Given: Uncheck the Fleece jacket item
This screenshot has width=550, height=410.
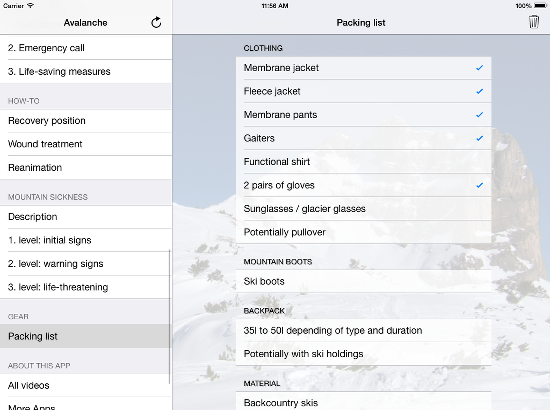Looking at the screenshot, I should 363,92.
